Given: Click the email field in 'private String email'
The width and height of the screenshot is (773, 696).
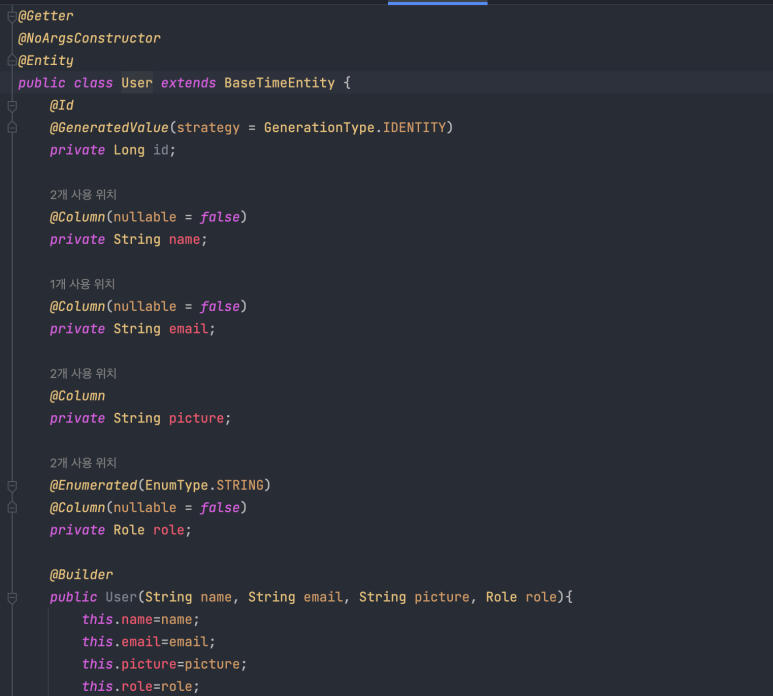Looking at the screenshot, I should (x=188, y=329).
